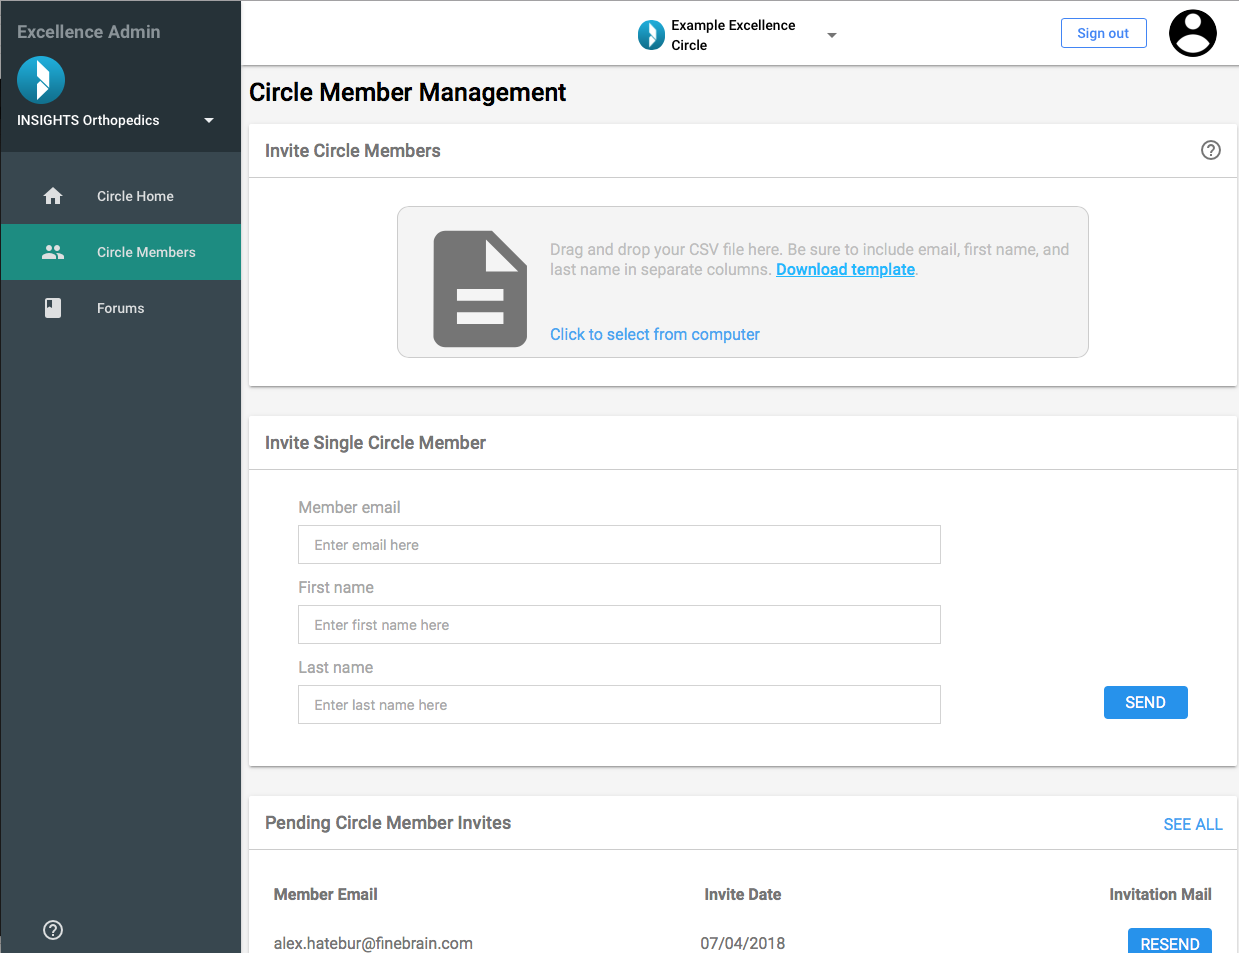Screen dimensions: 1239x953
Task: Resend invite to alex.hatebur@finebrain.com
Action: pyautogui.click(x=1170, y=942)
